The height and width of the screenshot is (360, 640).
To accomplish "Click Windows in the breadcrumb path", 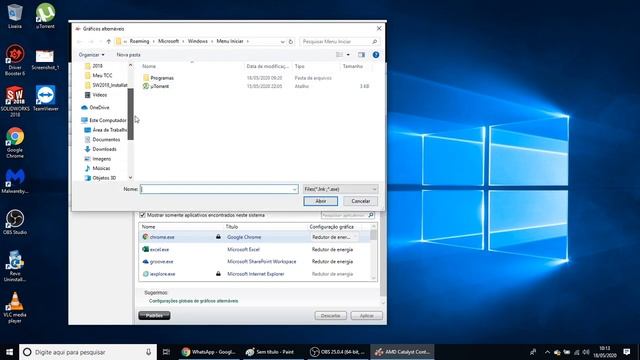I will tap(198, 41).
